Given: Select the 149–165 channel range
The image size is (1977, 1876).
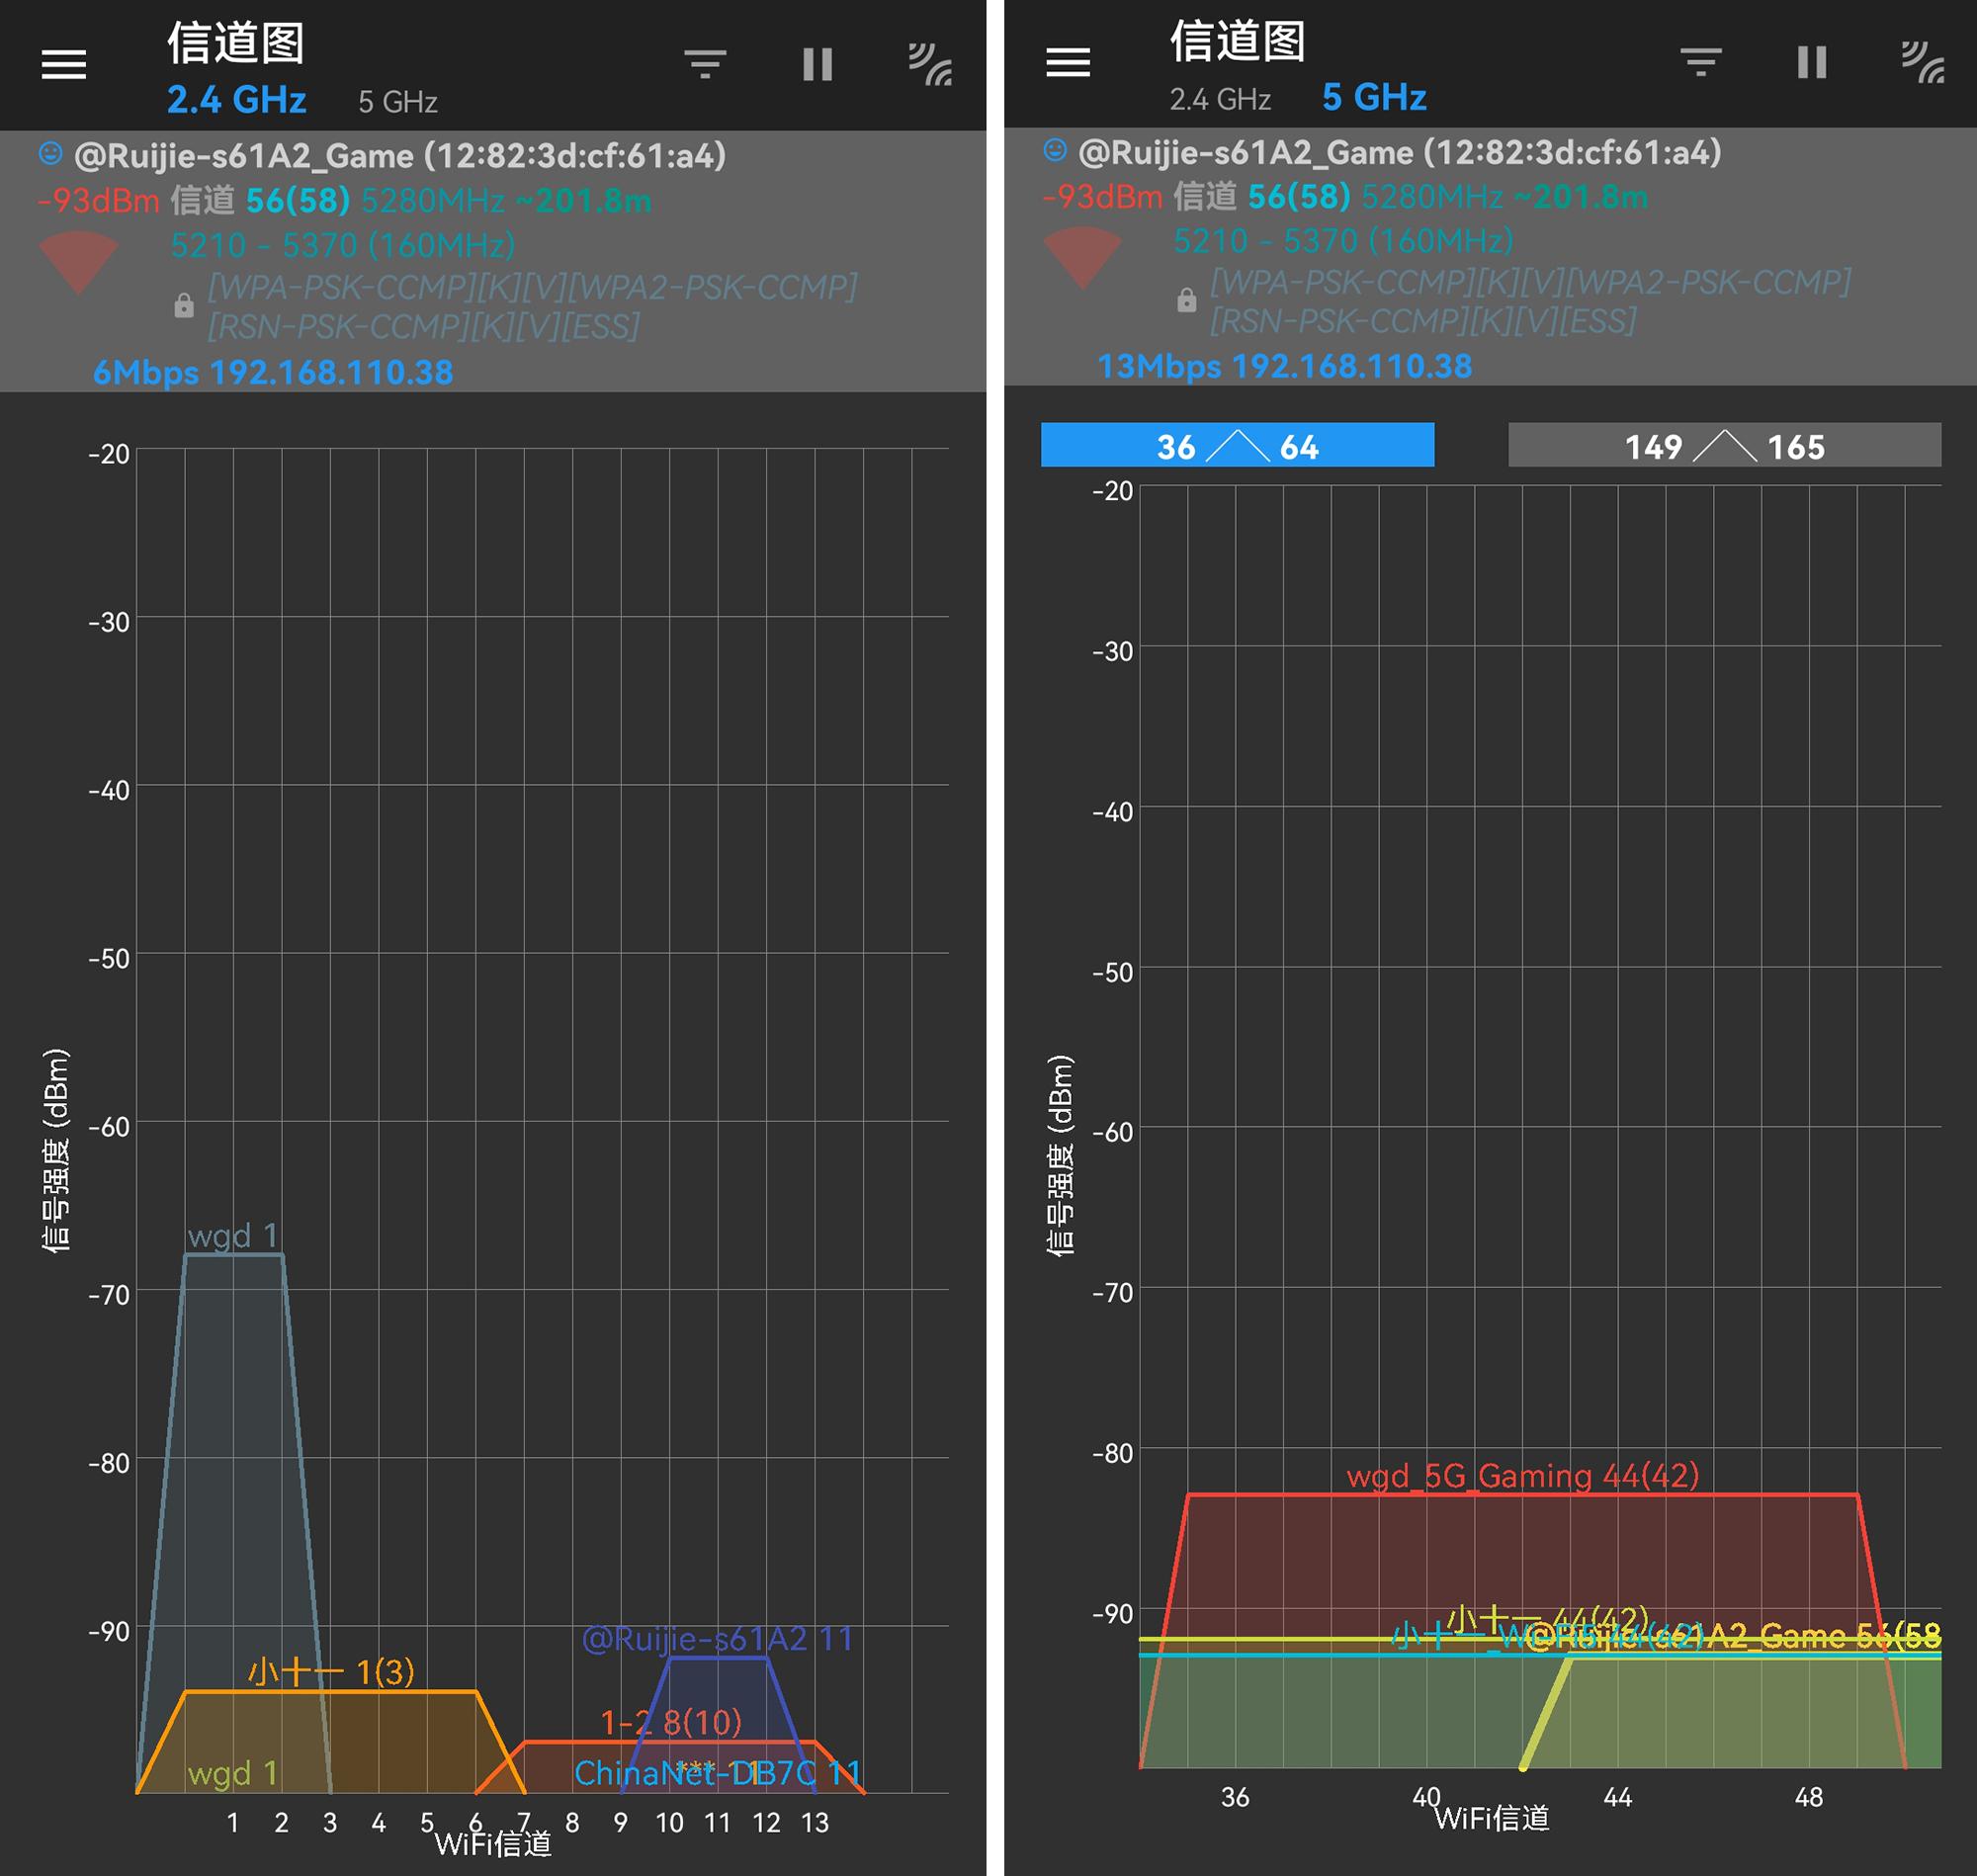Looking at the screenshot, I should (1724, 446).
